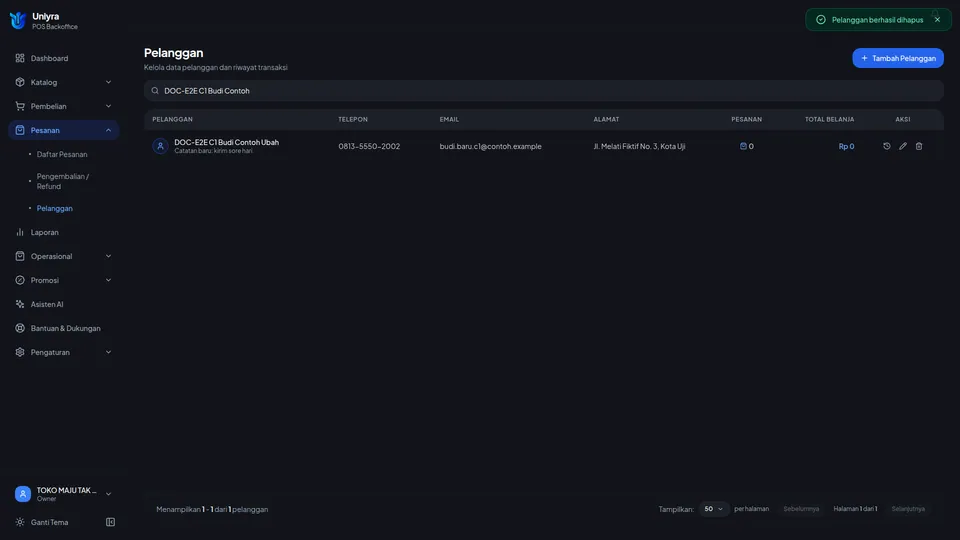Expand the Operasional menu chevron

[108, 256]
